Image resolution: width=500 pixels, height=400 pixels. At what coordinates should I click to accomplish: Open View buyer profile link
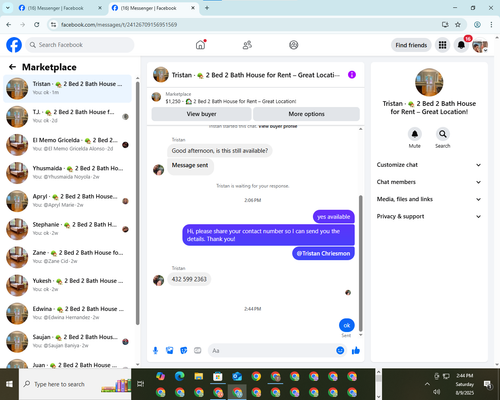[278, 126]
